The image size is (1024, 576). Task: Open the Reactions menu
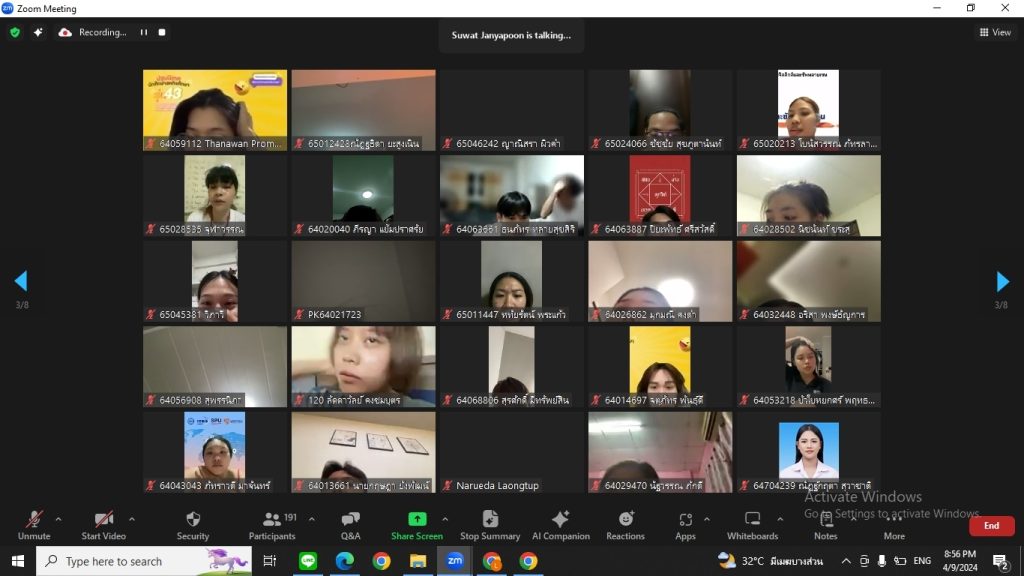coord(625,525)
